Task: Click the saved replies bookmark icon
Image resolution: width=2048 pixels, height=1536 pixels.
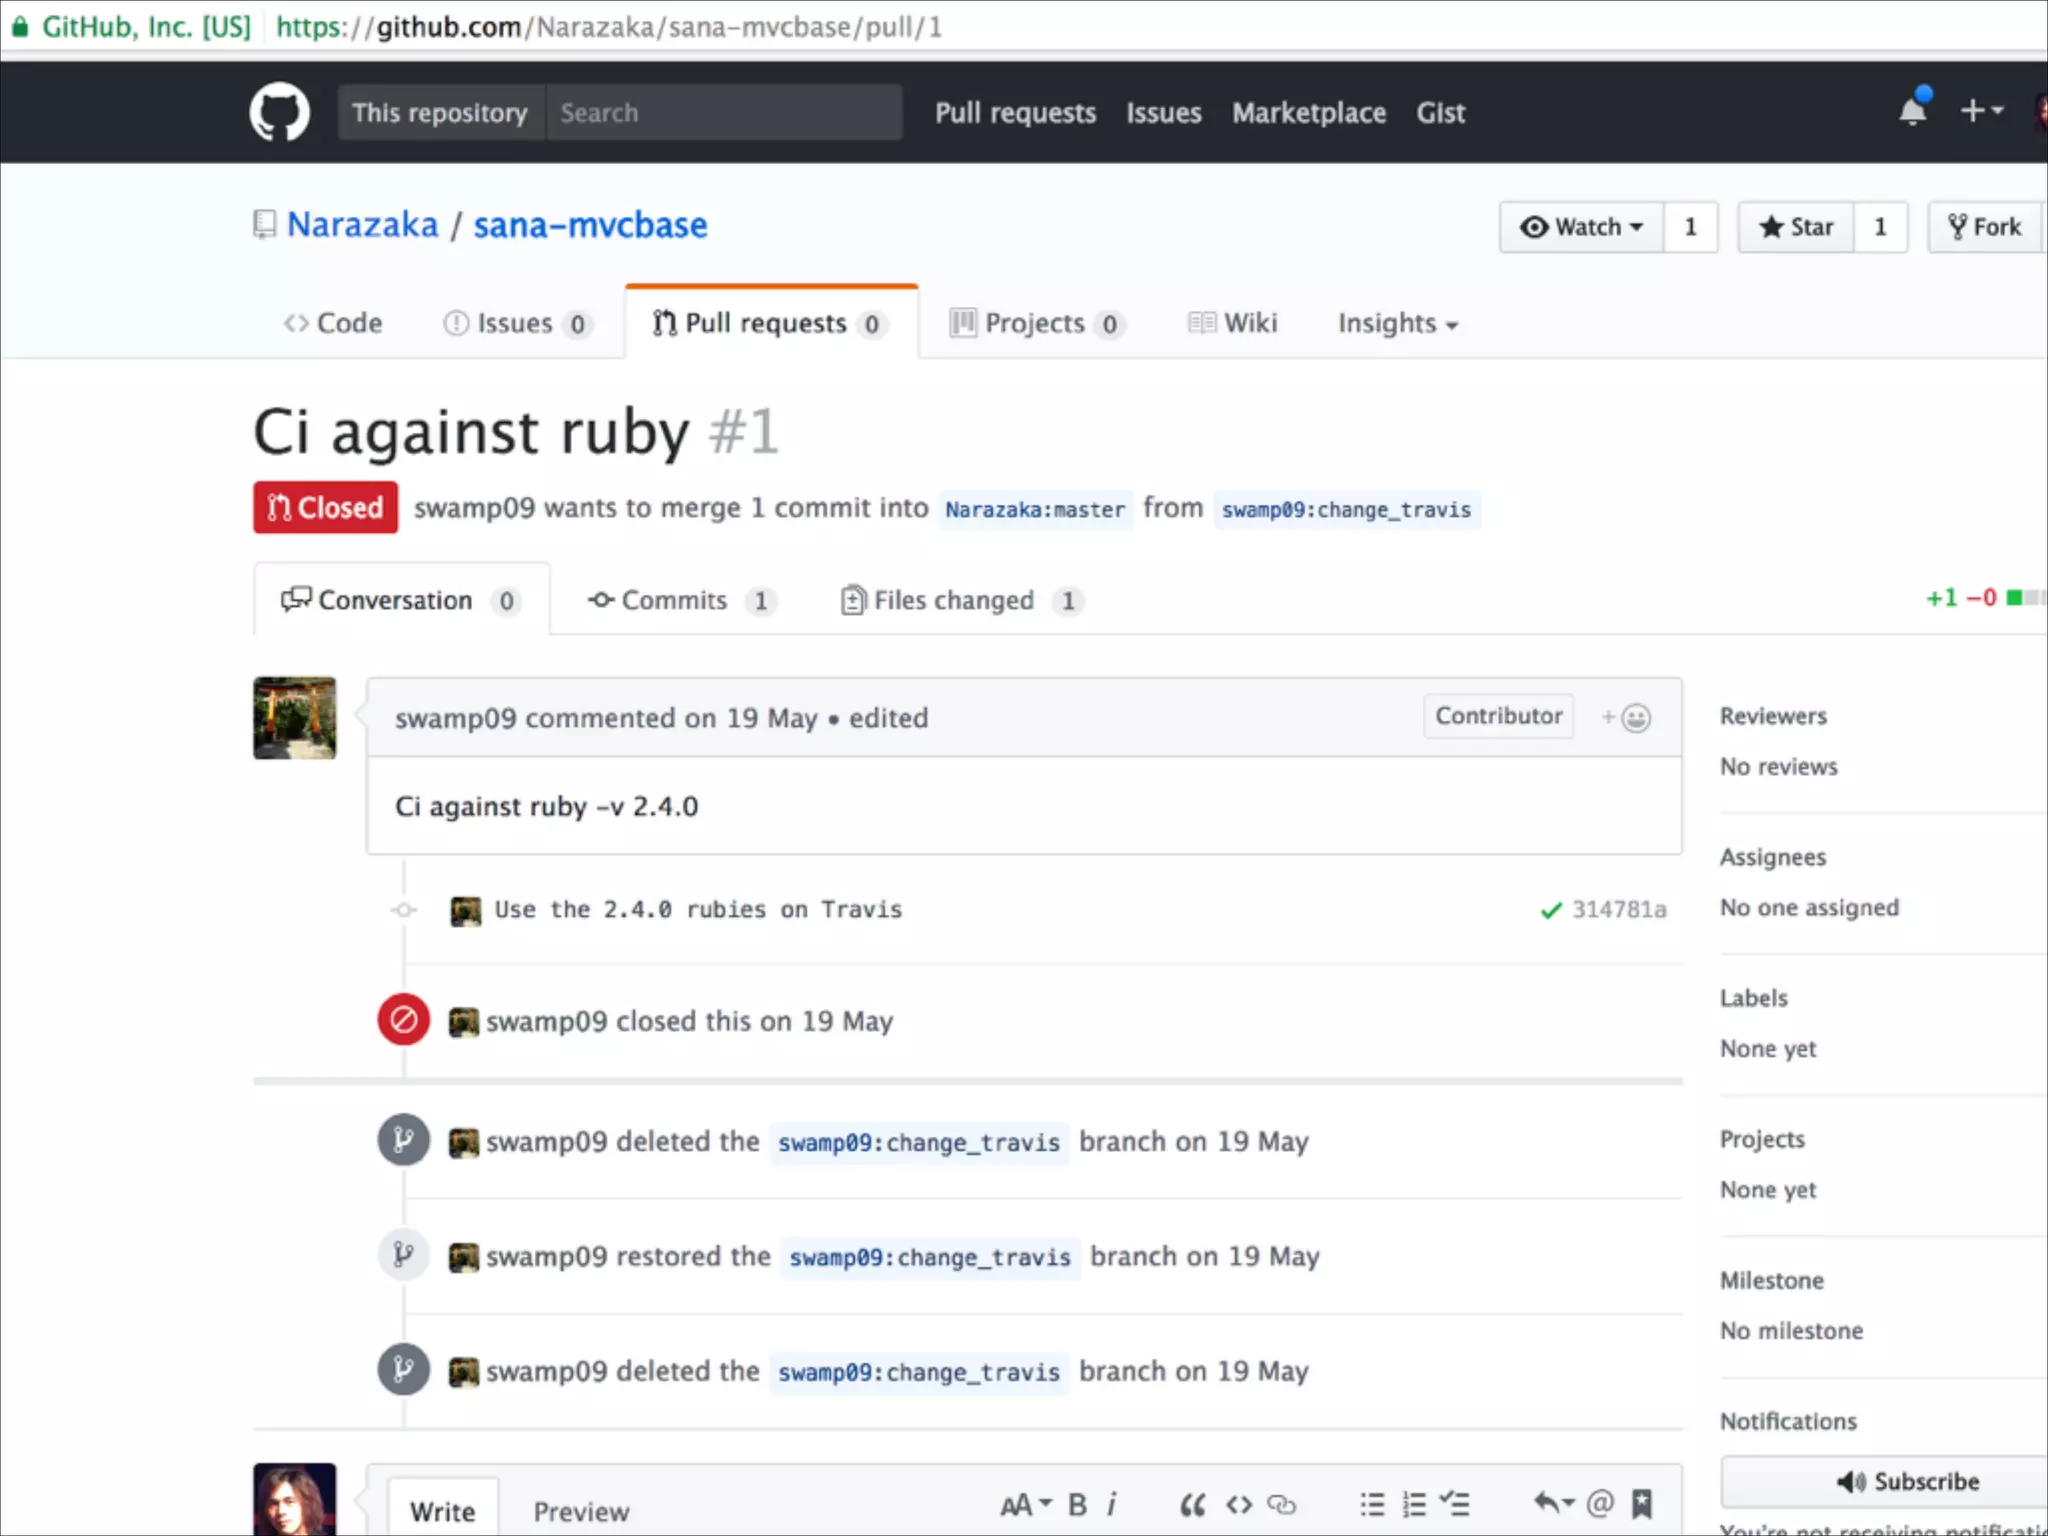Action: [1642, 1503]
